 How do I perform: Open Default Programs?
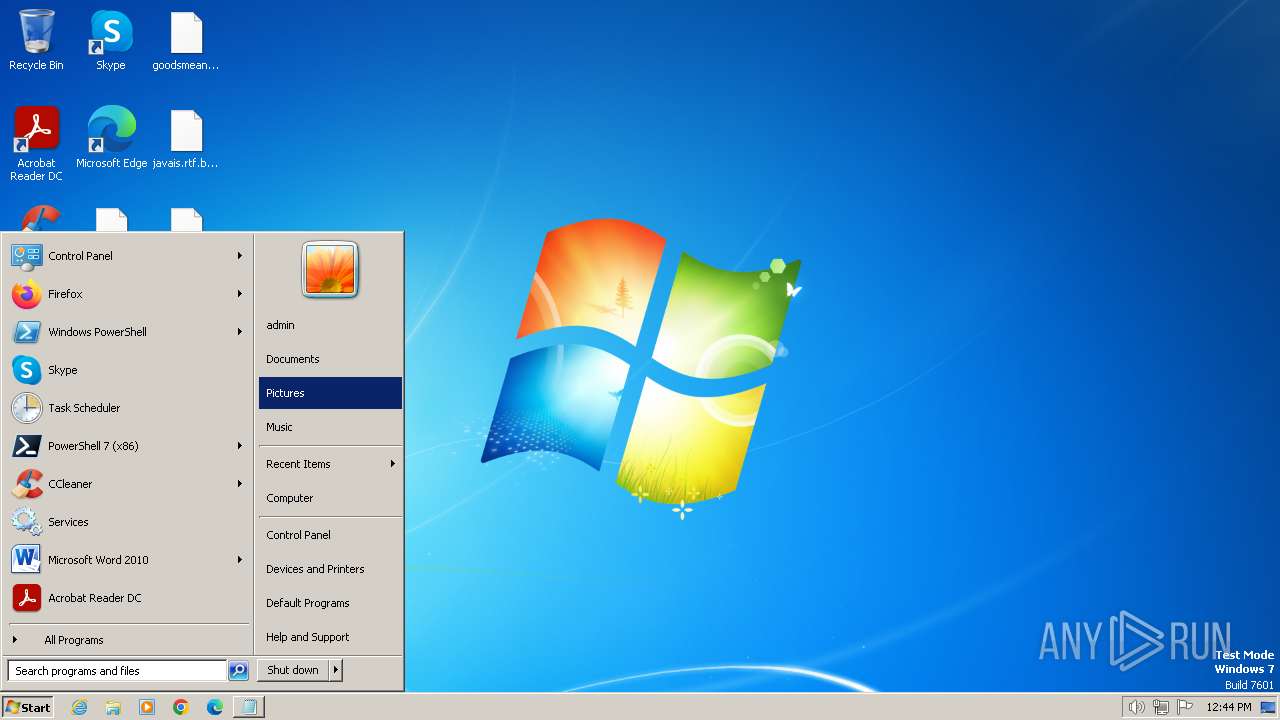(330, 603)
